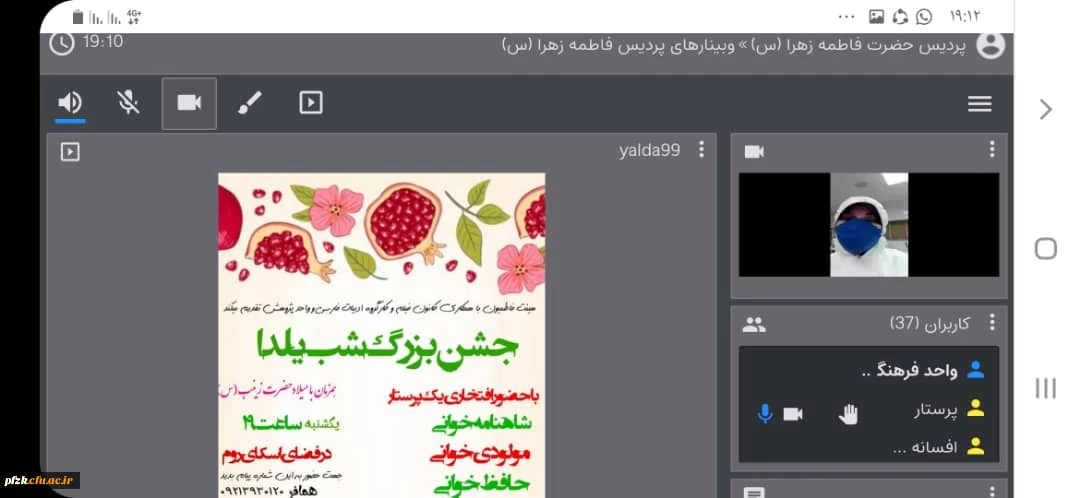Tap the Android home navigation button
This screenshot has height=498, width=1080.
pyautogui.click(x=1045, y=249)
